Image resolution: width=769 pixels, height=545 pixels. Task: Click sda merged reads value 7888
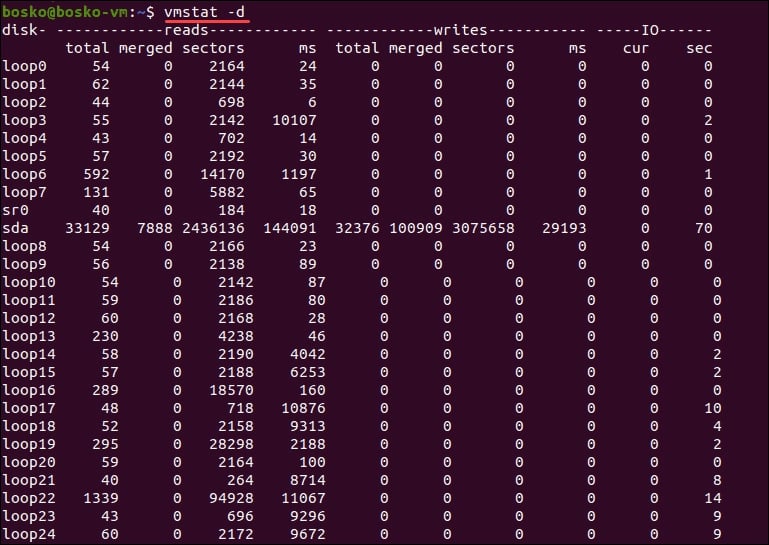pos(154,228)
